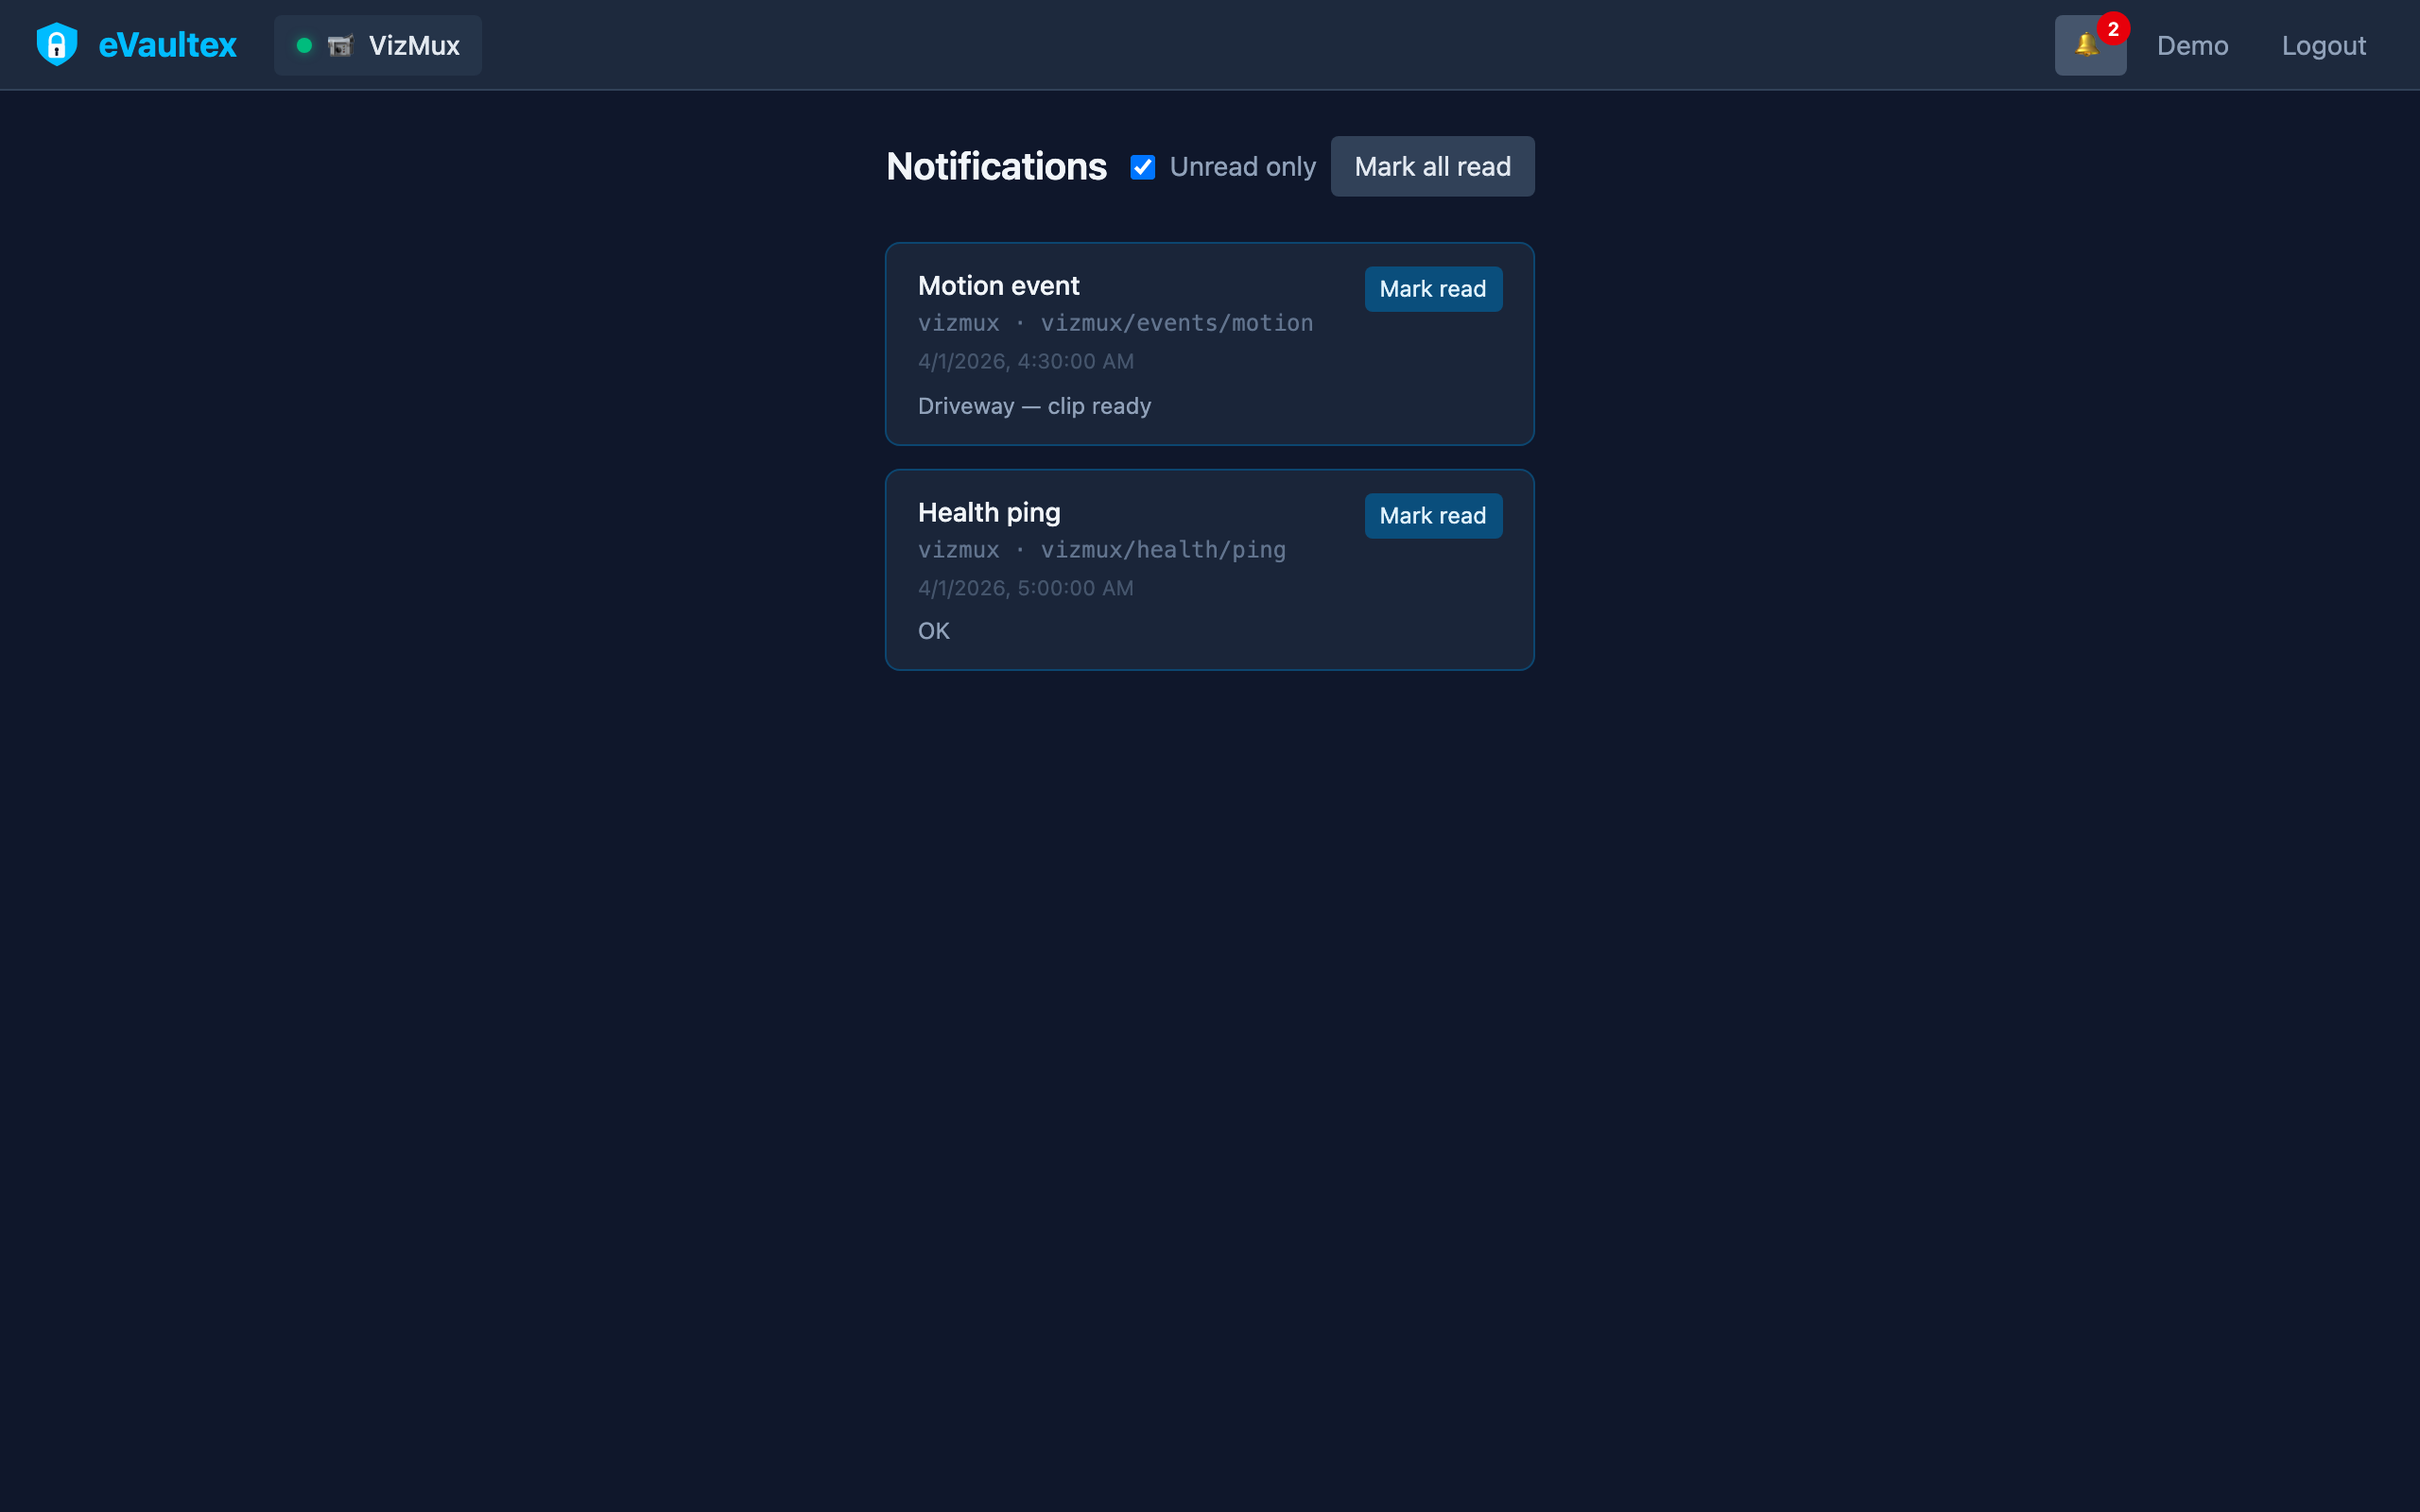Open the VizMux app tab

pyautogui.click(x=378, y=45)
